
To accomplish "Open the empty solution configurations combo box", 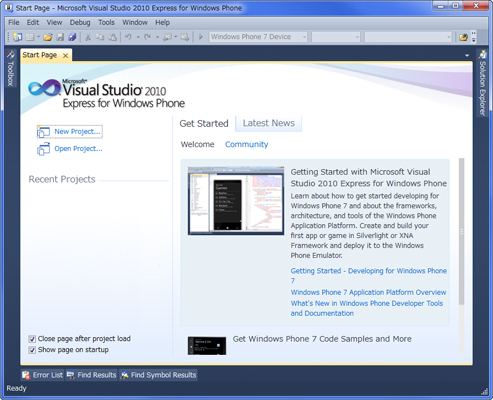I will [x=336, y=37].
